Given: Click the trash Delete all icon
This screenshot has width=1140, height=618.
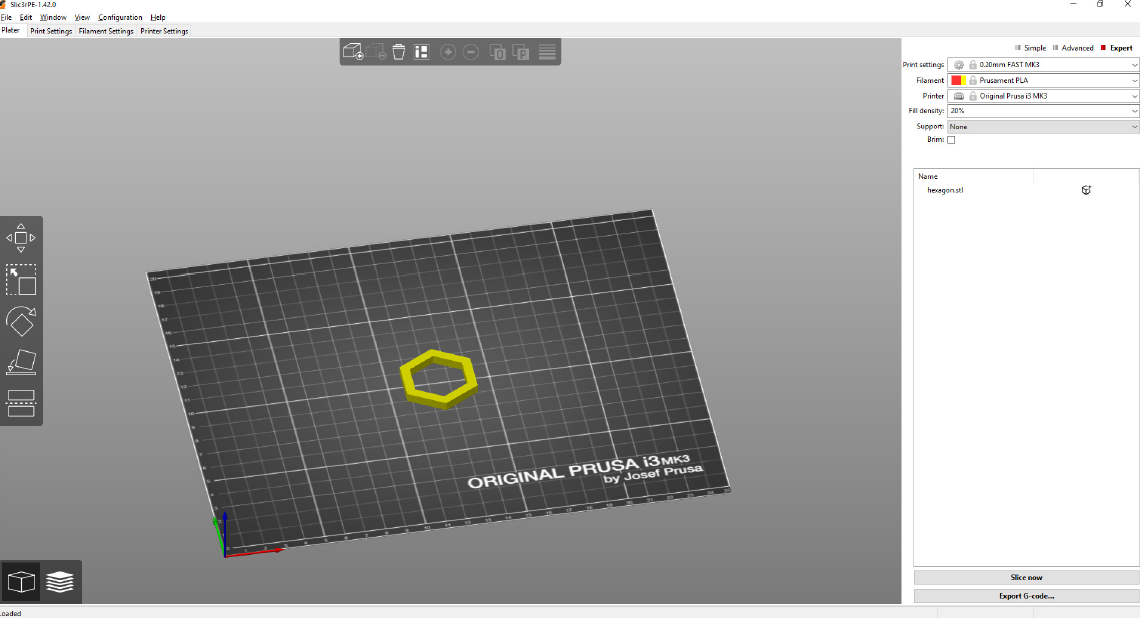Looking at the screenshot, I should pos(398,52).
